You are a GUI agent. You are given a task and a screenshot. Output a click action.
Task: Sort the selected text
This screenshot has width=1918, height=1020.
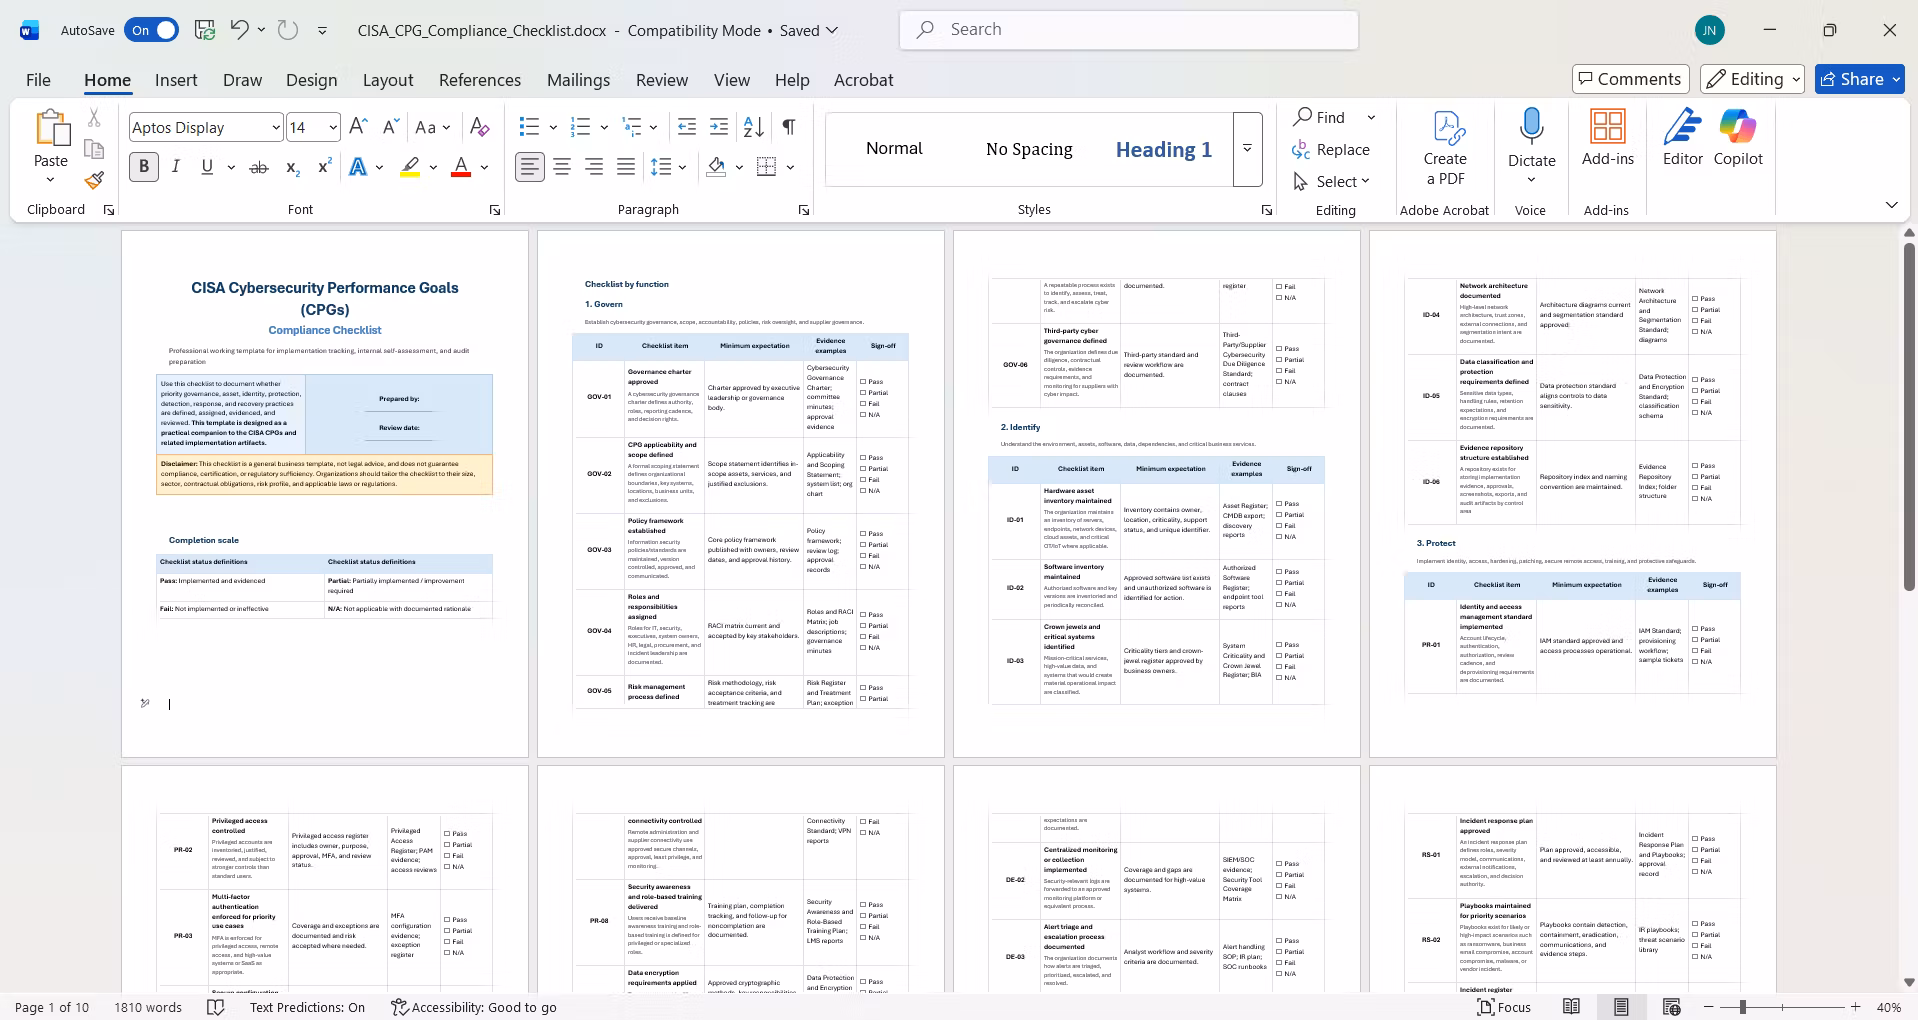(x=754, y=127)
